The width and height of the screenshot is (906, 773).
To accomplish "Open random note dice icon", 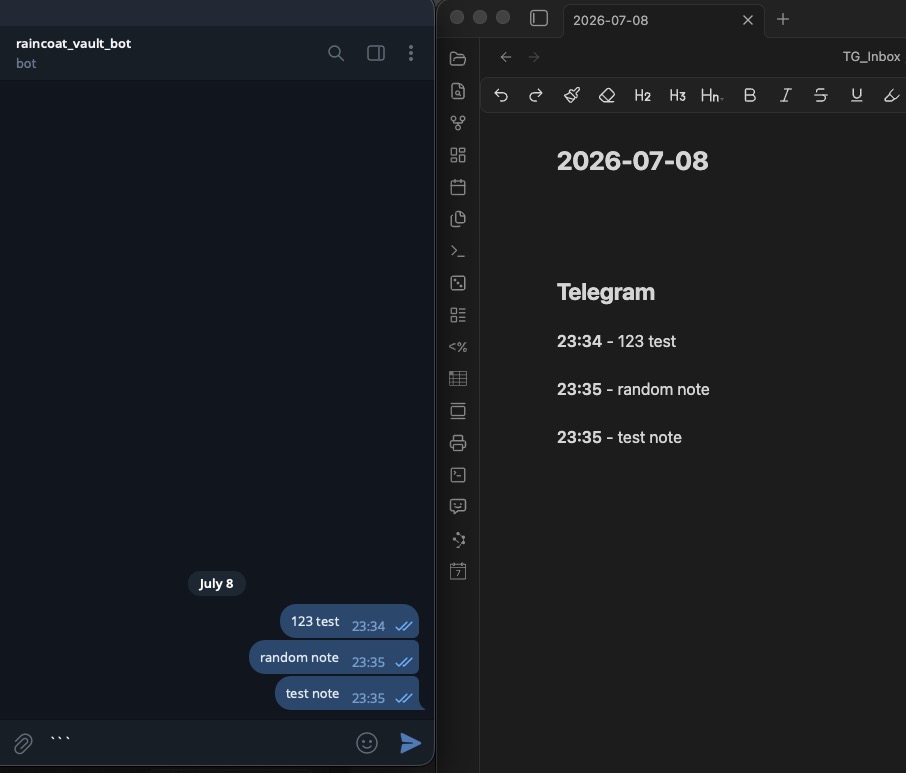I will (x=458, y=283).
